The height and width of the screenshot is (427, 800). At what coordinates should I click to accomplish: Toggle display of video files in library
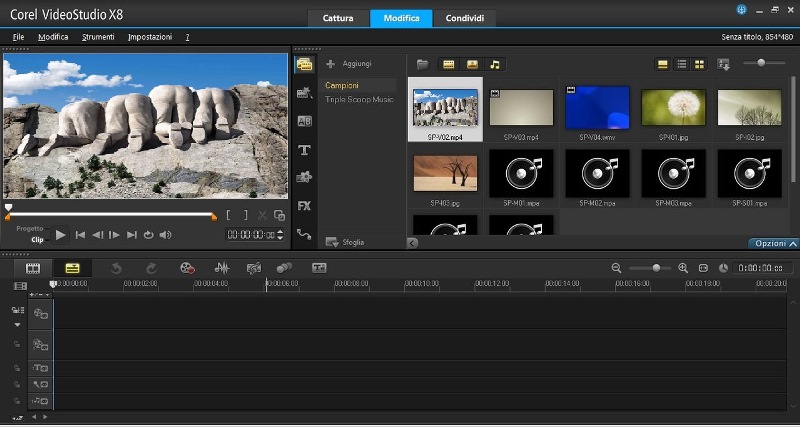coord(449,64)
